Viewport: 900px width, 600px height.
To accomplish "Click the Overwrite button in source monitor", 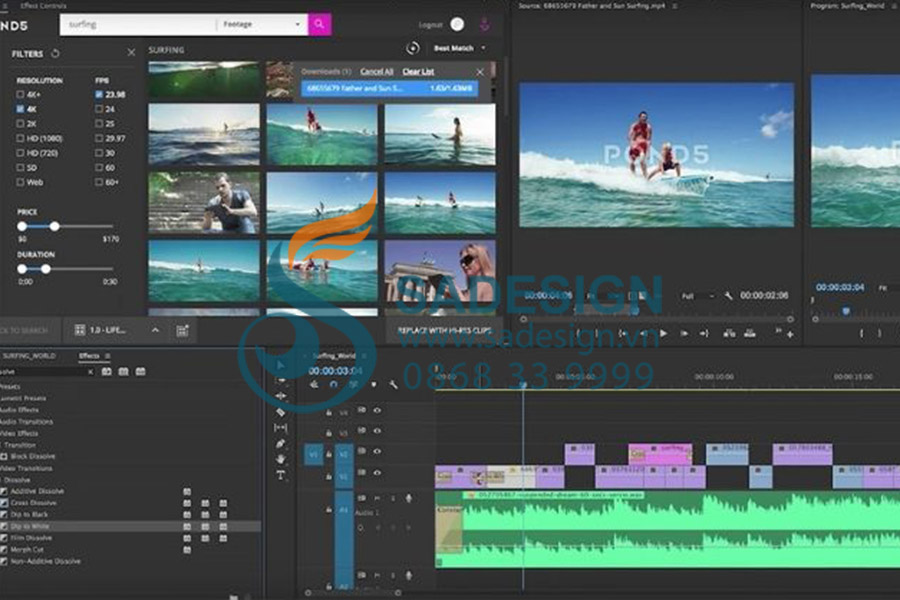I will [x=750, y=333].
